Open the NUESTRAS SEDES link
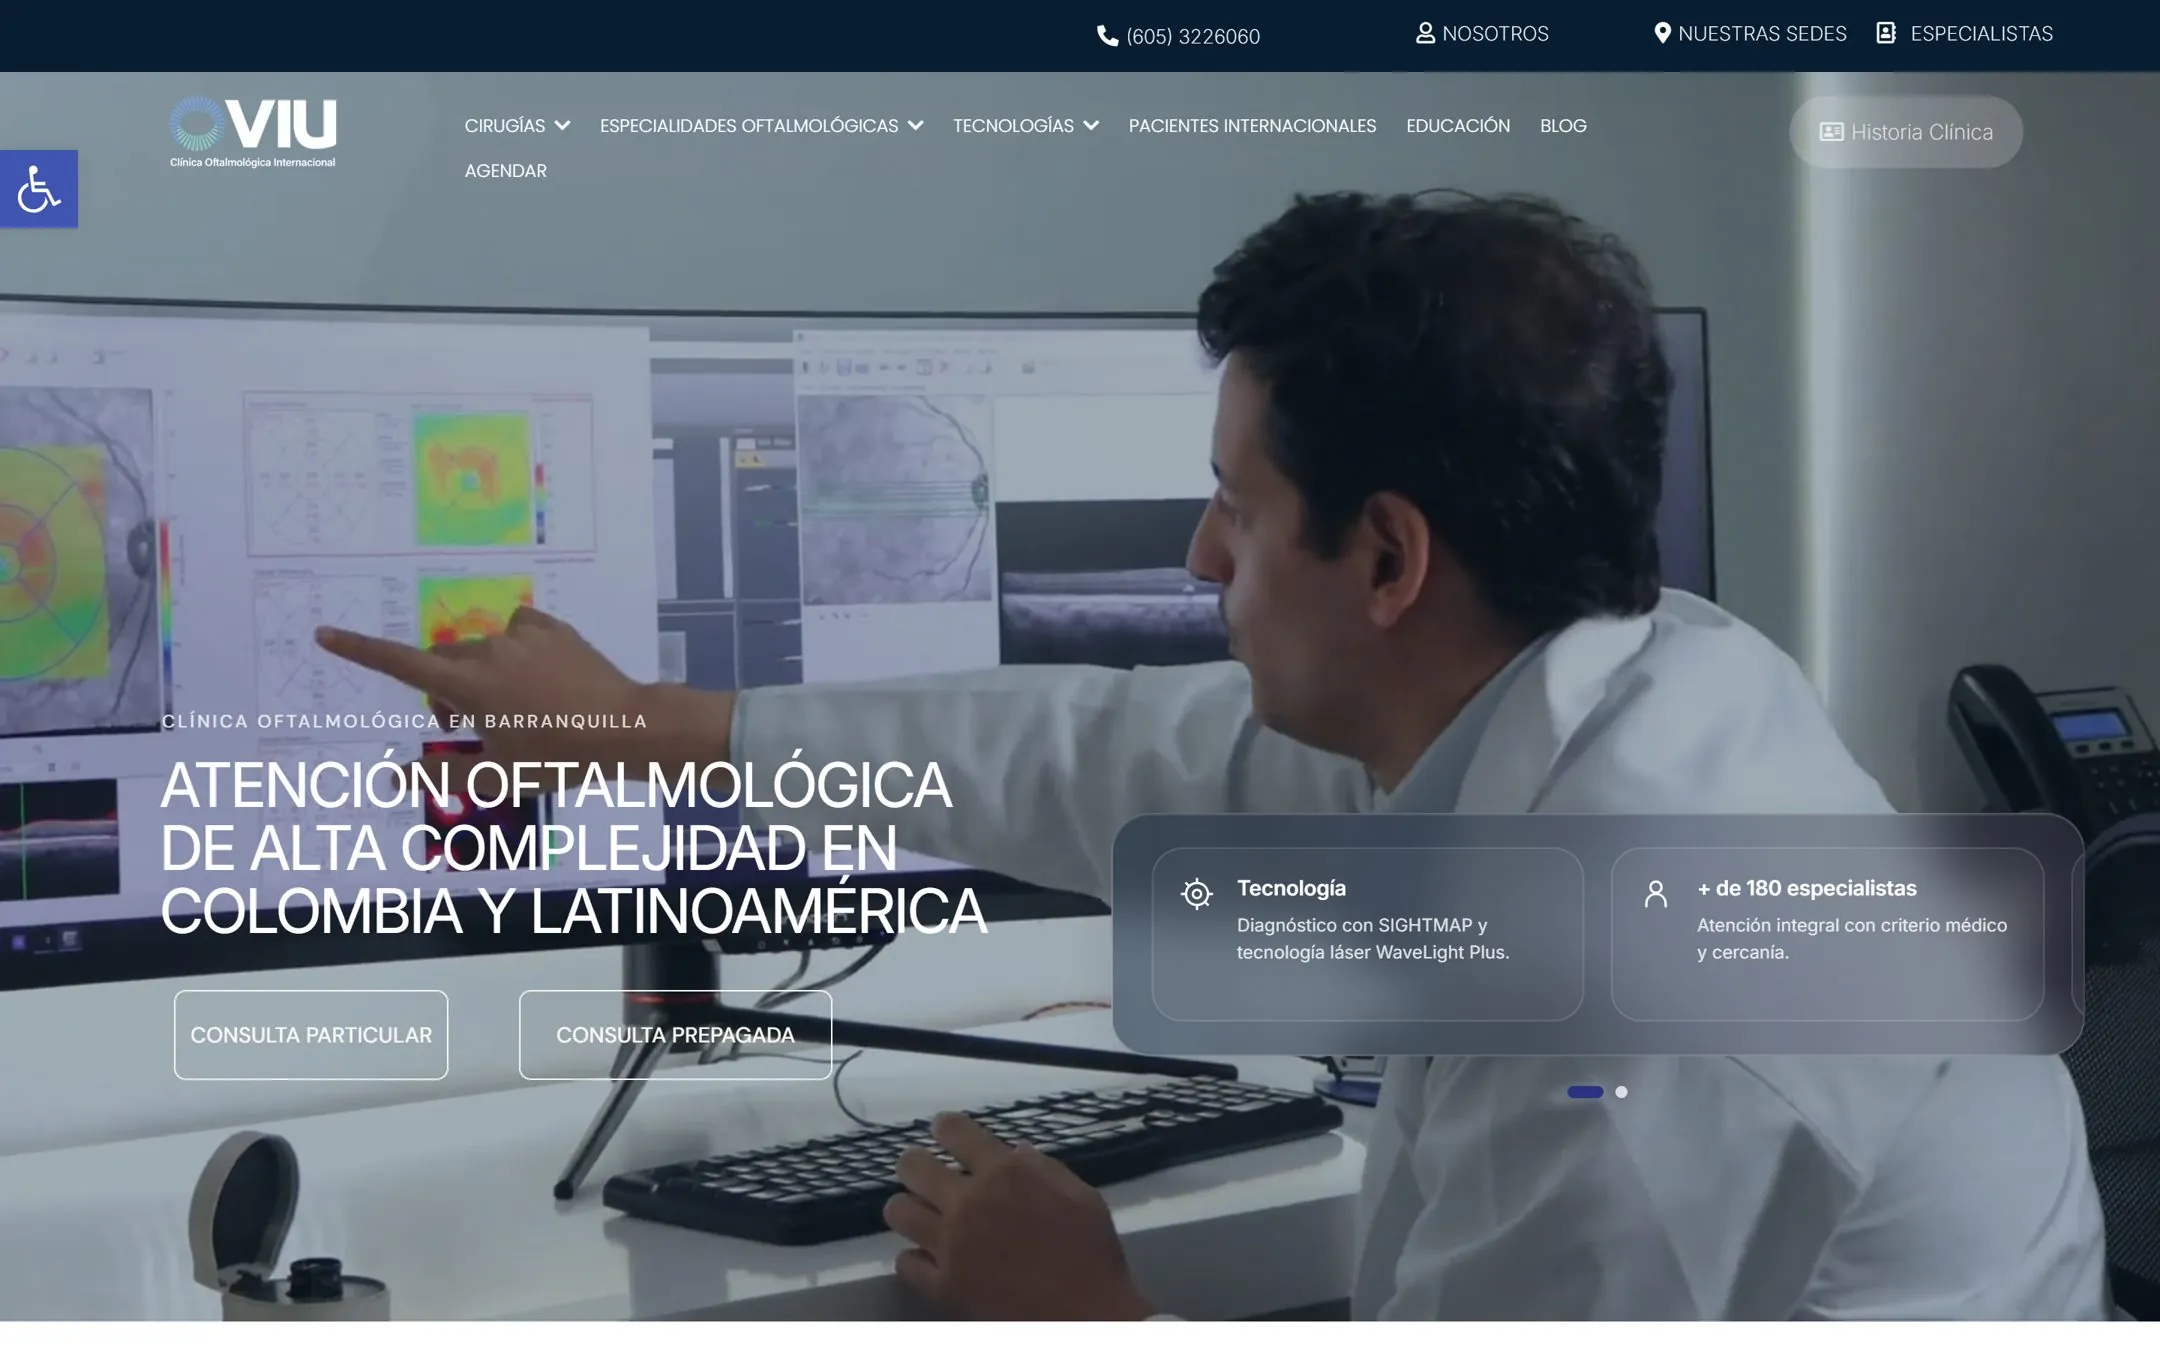2160x1350 pixels. click(x=1762, y=33)
